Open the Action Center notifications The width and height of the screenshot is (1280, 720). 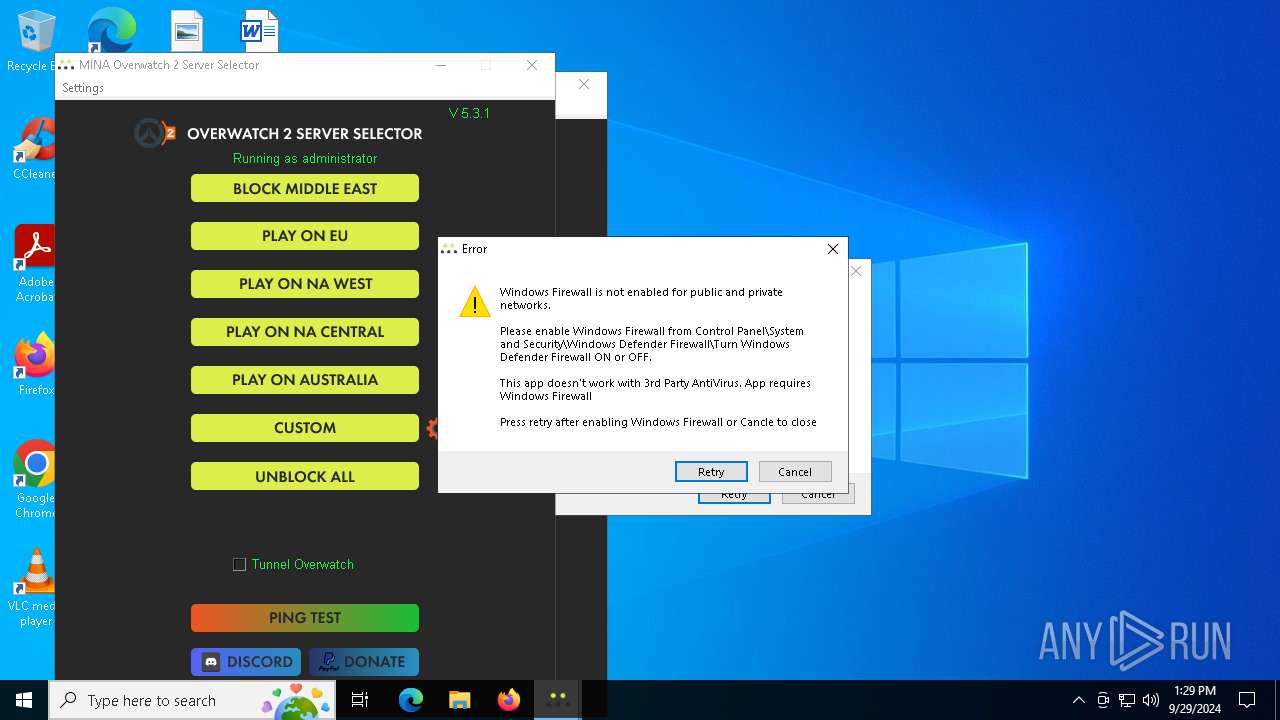click(1247, 700)
